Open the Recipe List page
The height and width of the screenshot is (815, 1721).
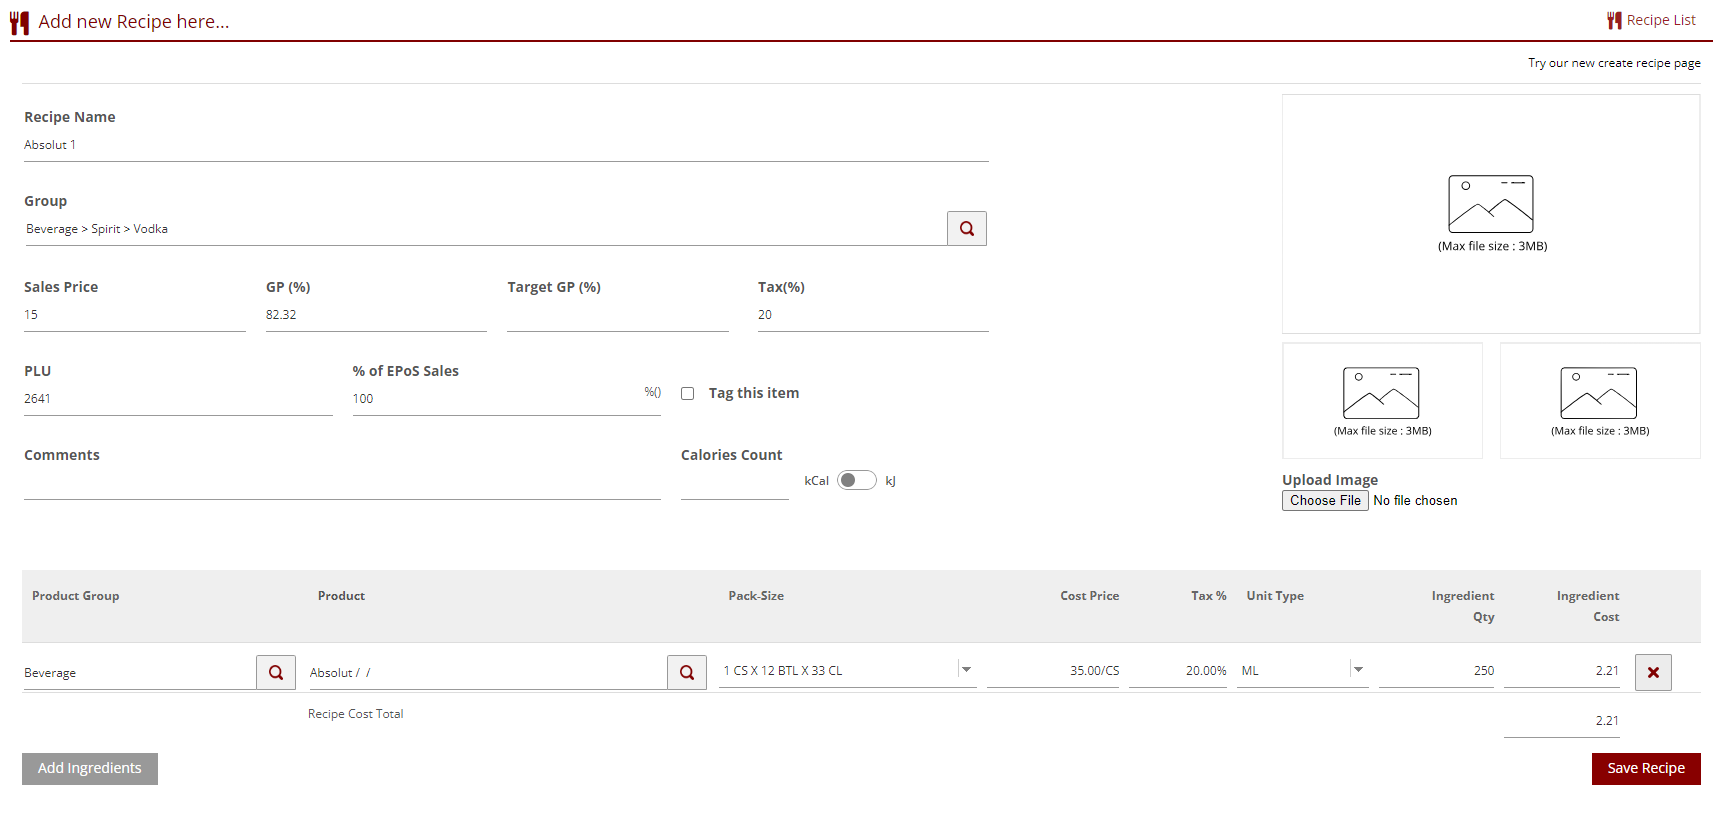[x=1660, y=20]
